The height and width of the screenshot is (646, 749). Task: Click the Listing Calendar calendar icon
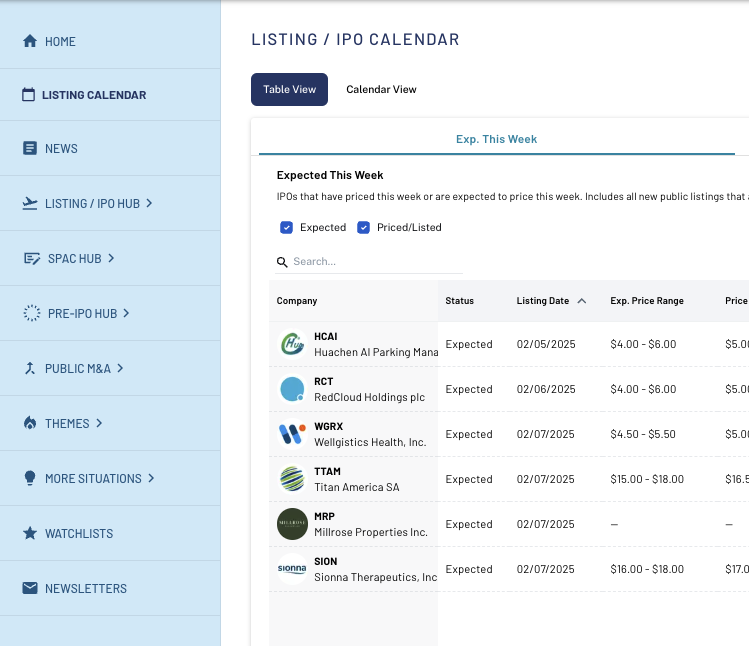click(x=29, y=95)
